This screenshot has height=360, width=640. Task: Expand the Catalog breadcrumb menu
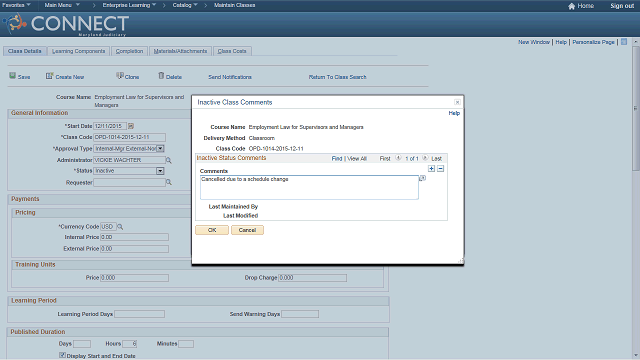point(185,5)
